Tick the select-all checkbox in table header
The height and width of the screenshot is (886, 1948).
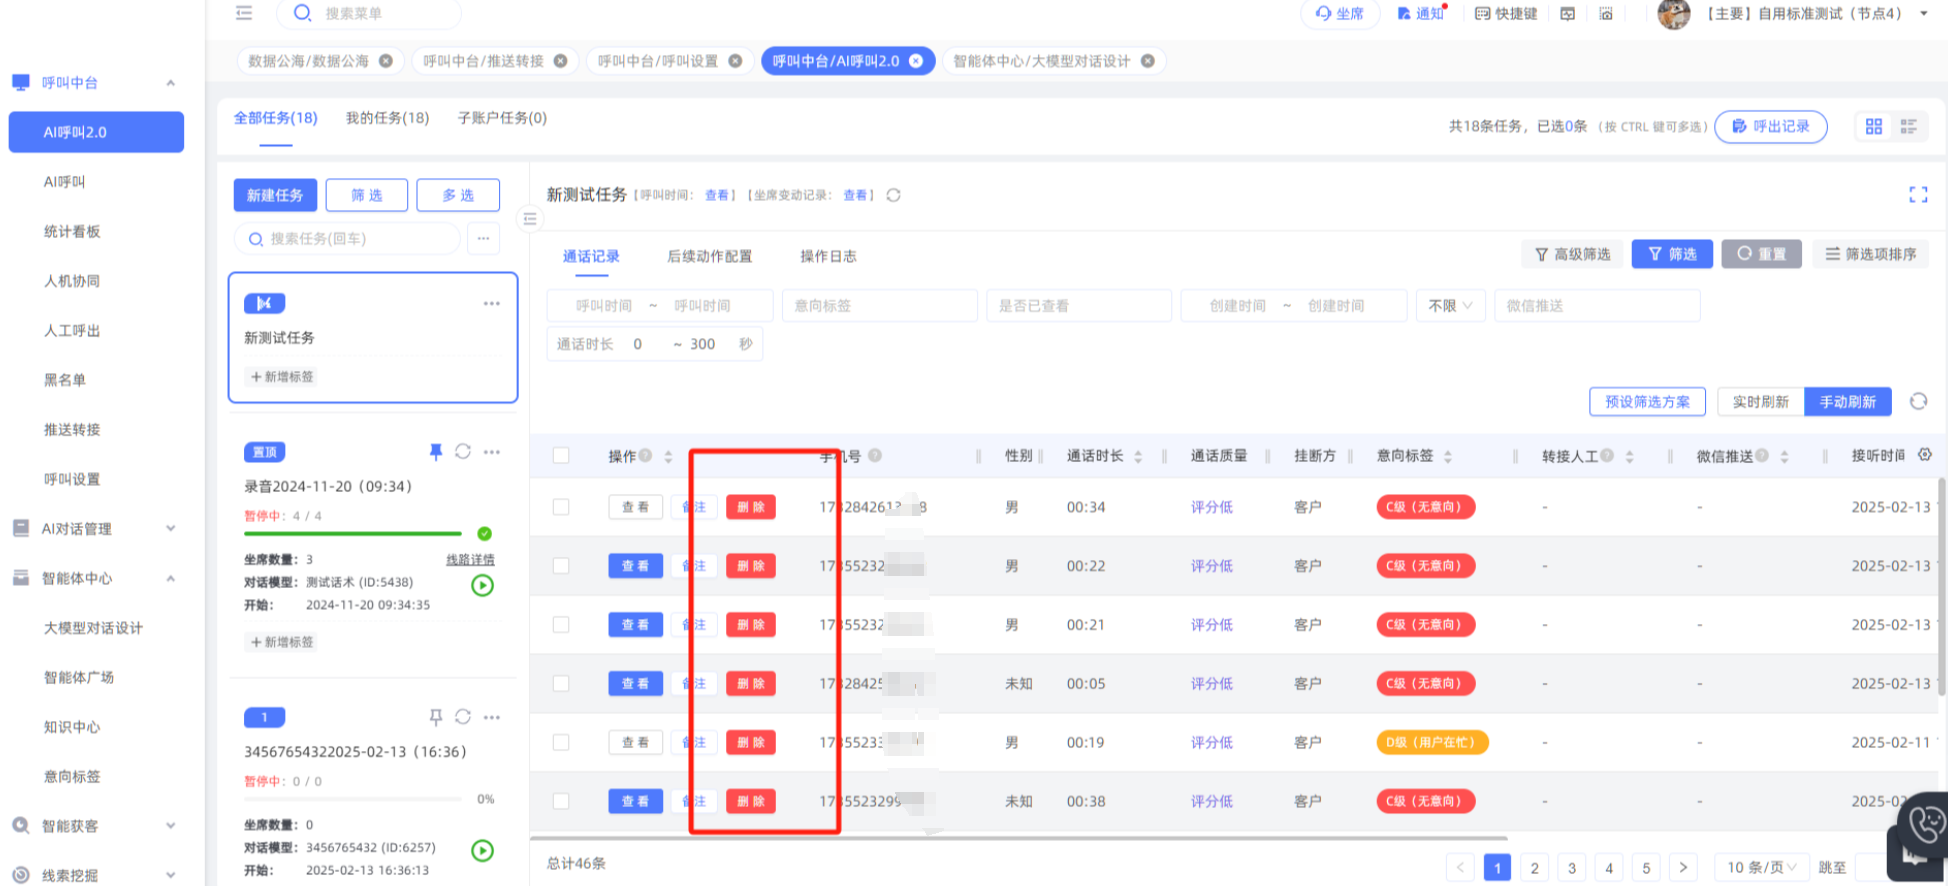click(561, 456)
